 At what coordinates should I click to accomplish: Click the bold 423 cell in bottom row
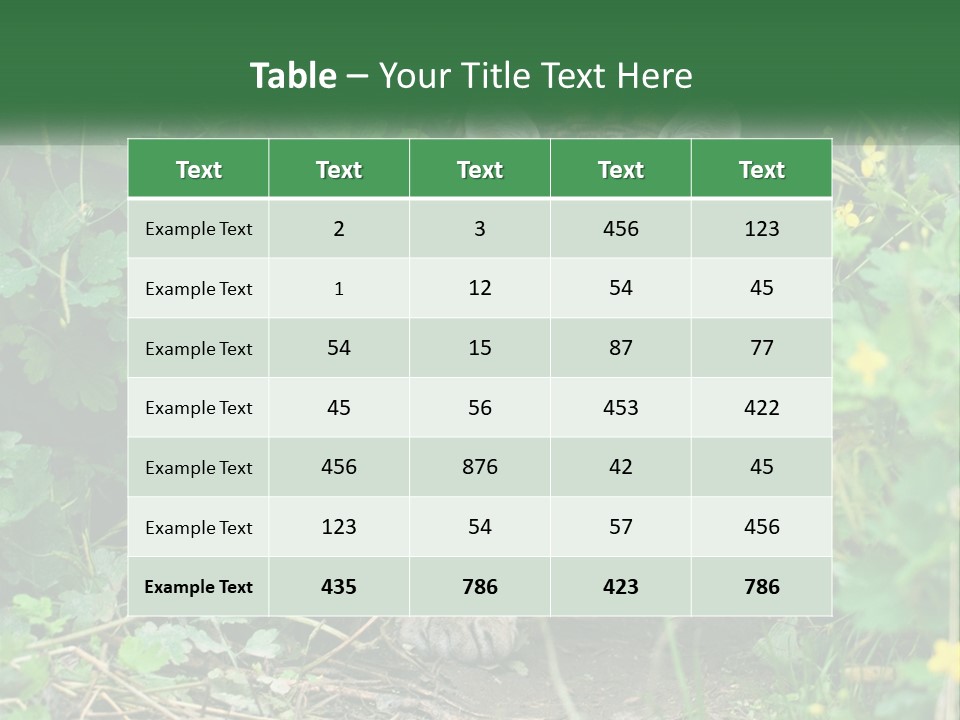[x=621, y=587]
